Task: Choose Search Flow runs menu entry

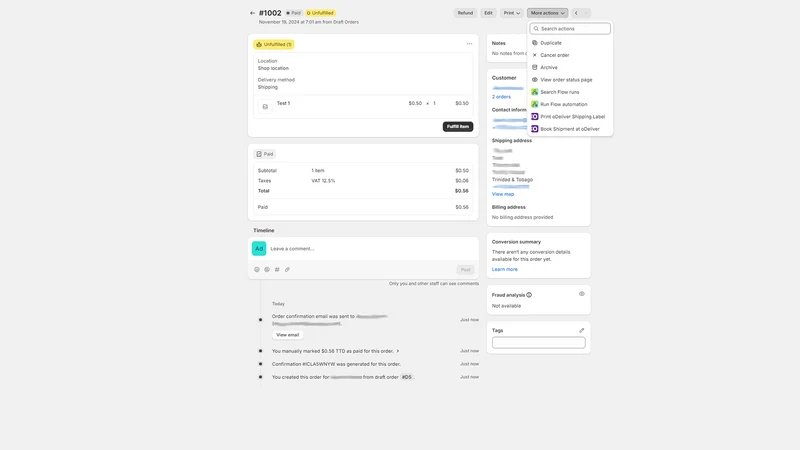Action: (570, 92)
